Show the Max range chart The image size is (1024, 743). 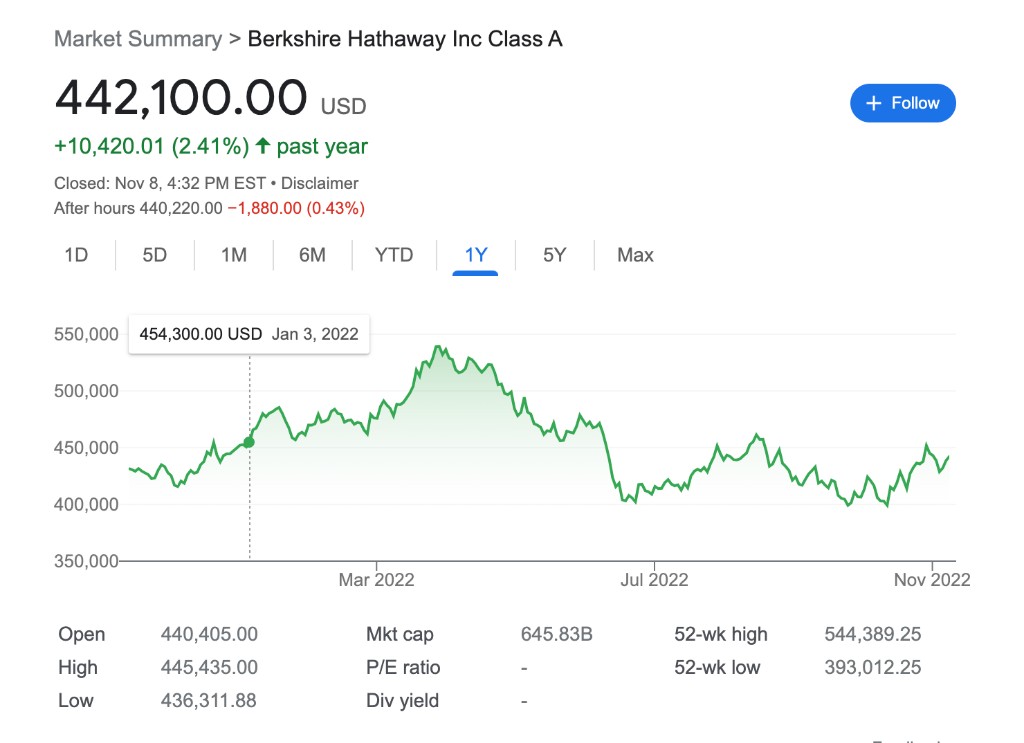[x=635, y=255]
